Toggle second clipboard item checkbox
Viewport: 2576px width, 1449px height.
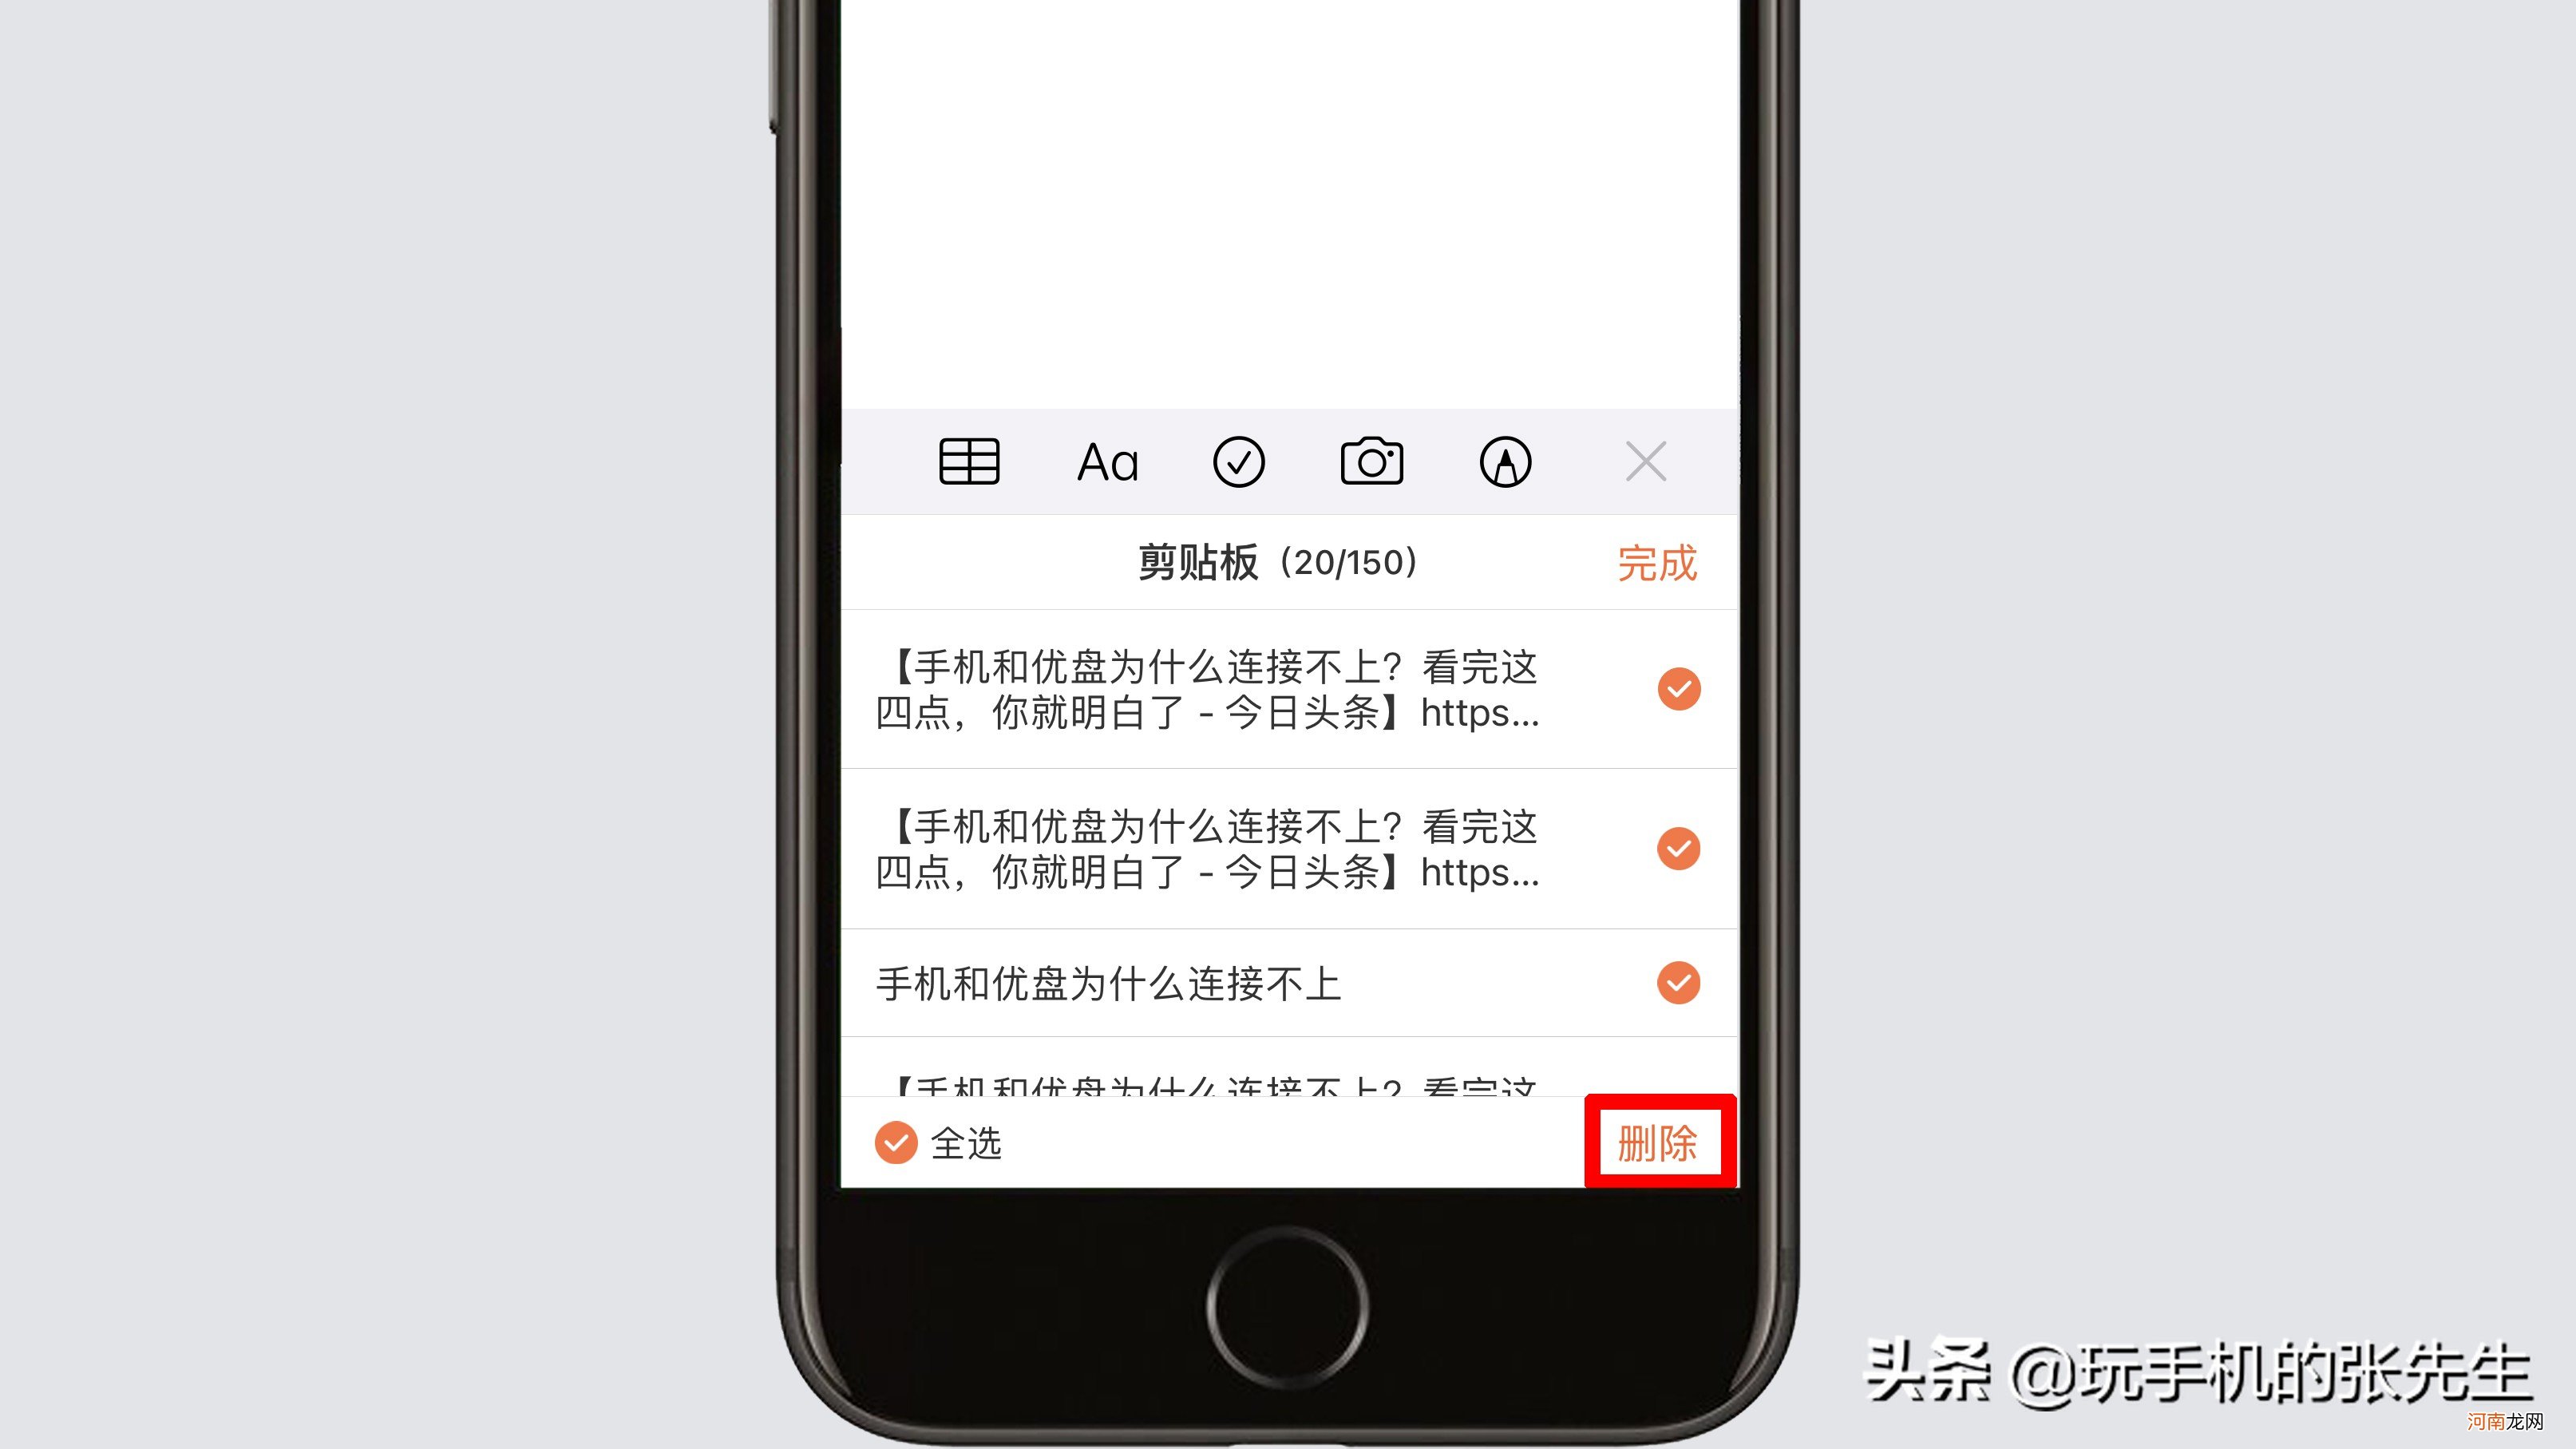(1677, 848)
